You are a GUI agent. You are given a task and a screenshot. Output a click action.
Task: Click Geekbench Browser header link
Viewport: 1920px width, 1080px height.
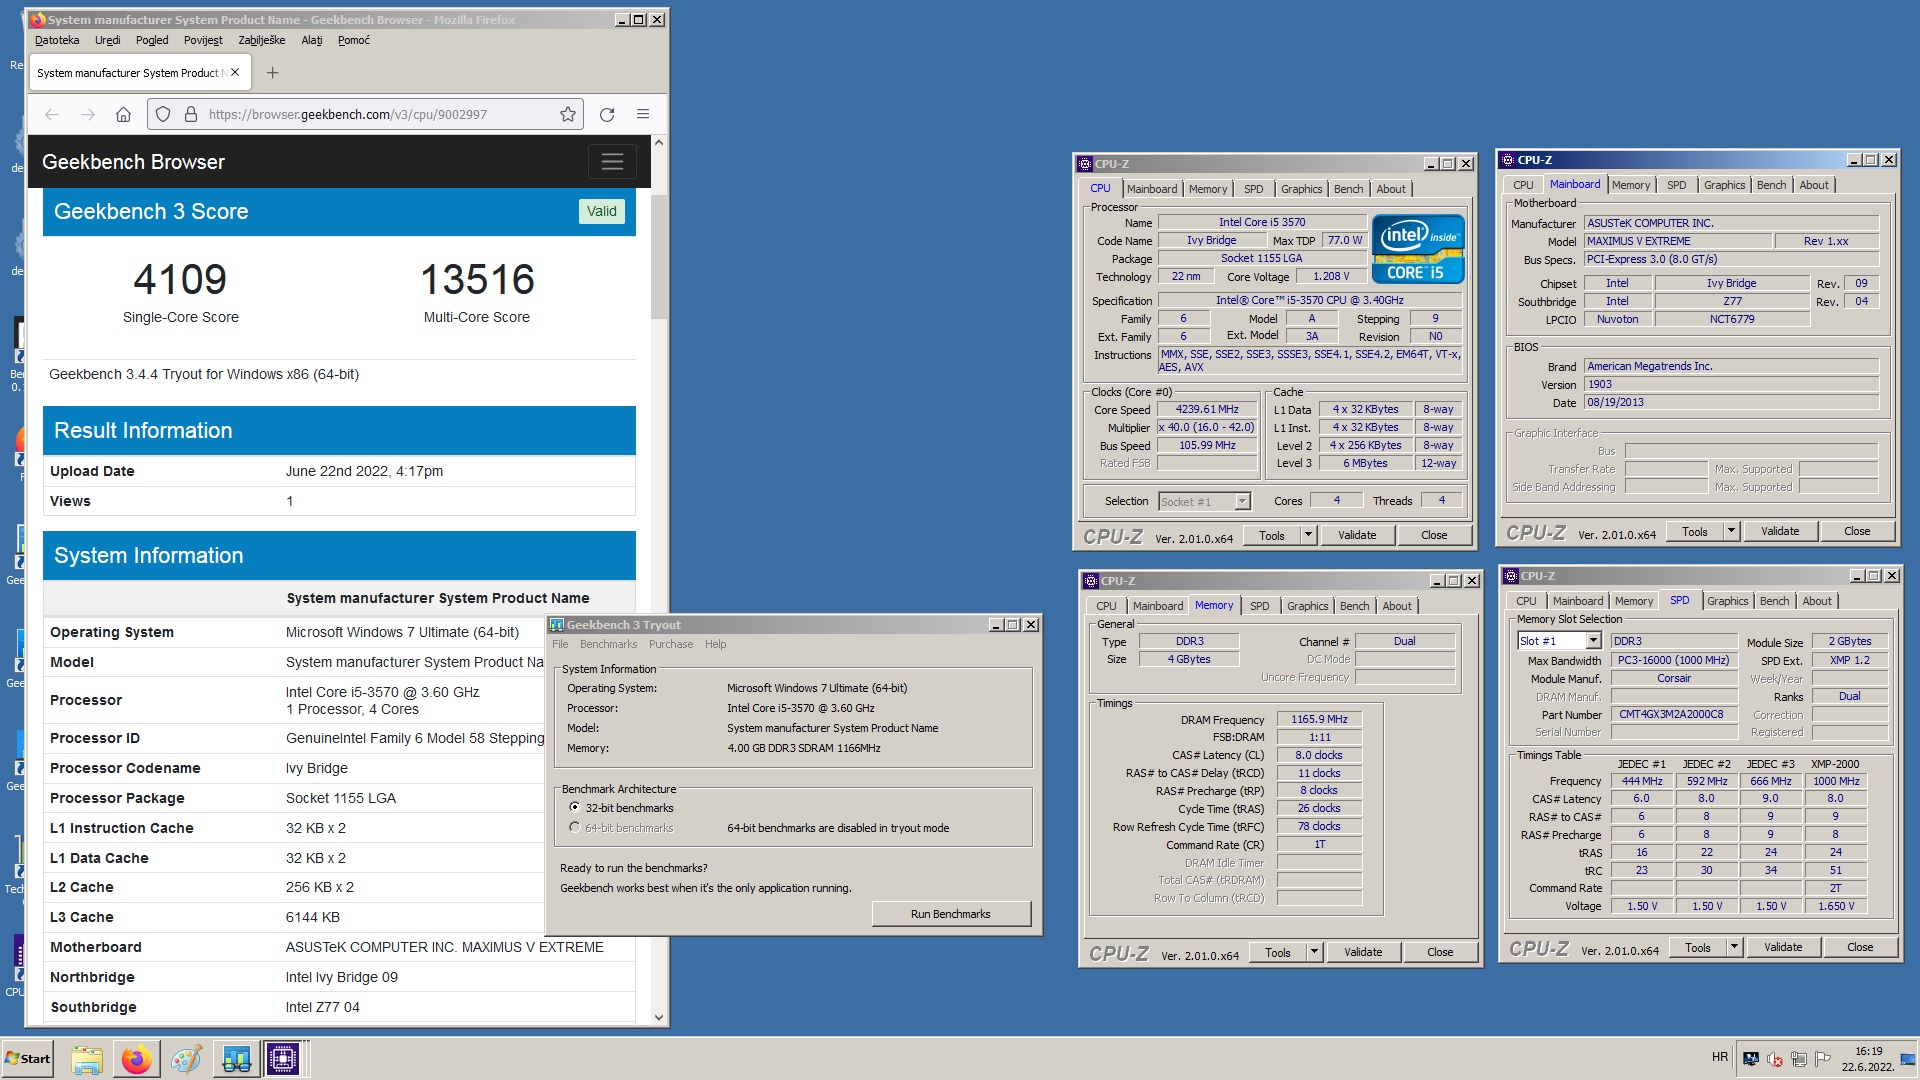point(133,162)
